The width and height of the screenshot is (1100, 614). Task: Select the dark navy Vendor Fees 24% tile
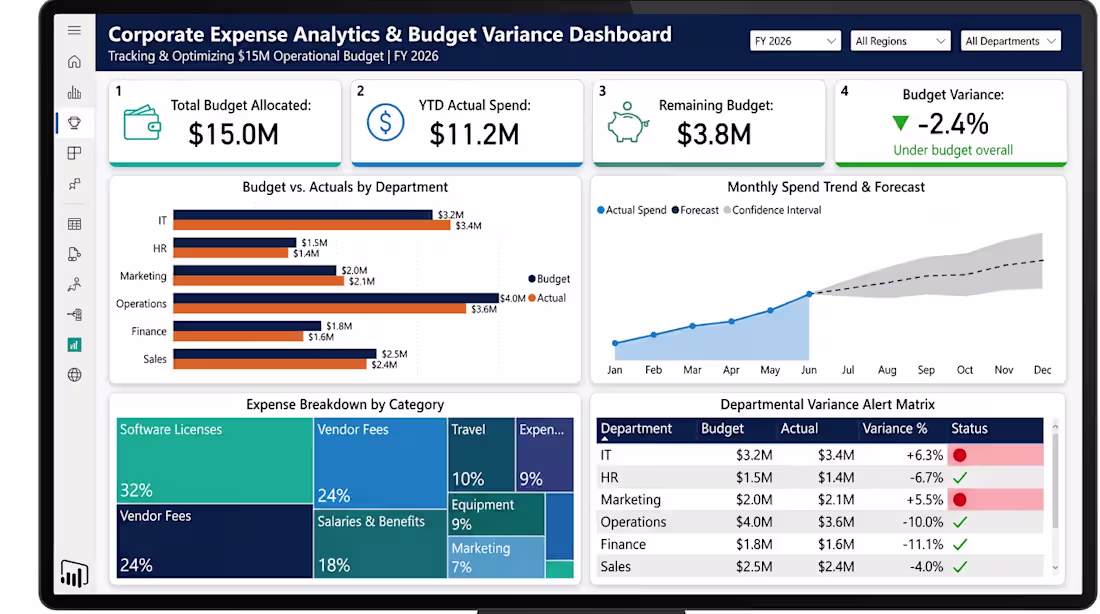(x=215, y=541)
